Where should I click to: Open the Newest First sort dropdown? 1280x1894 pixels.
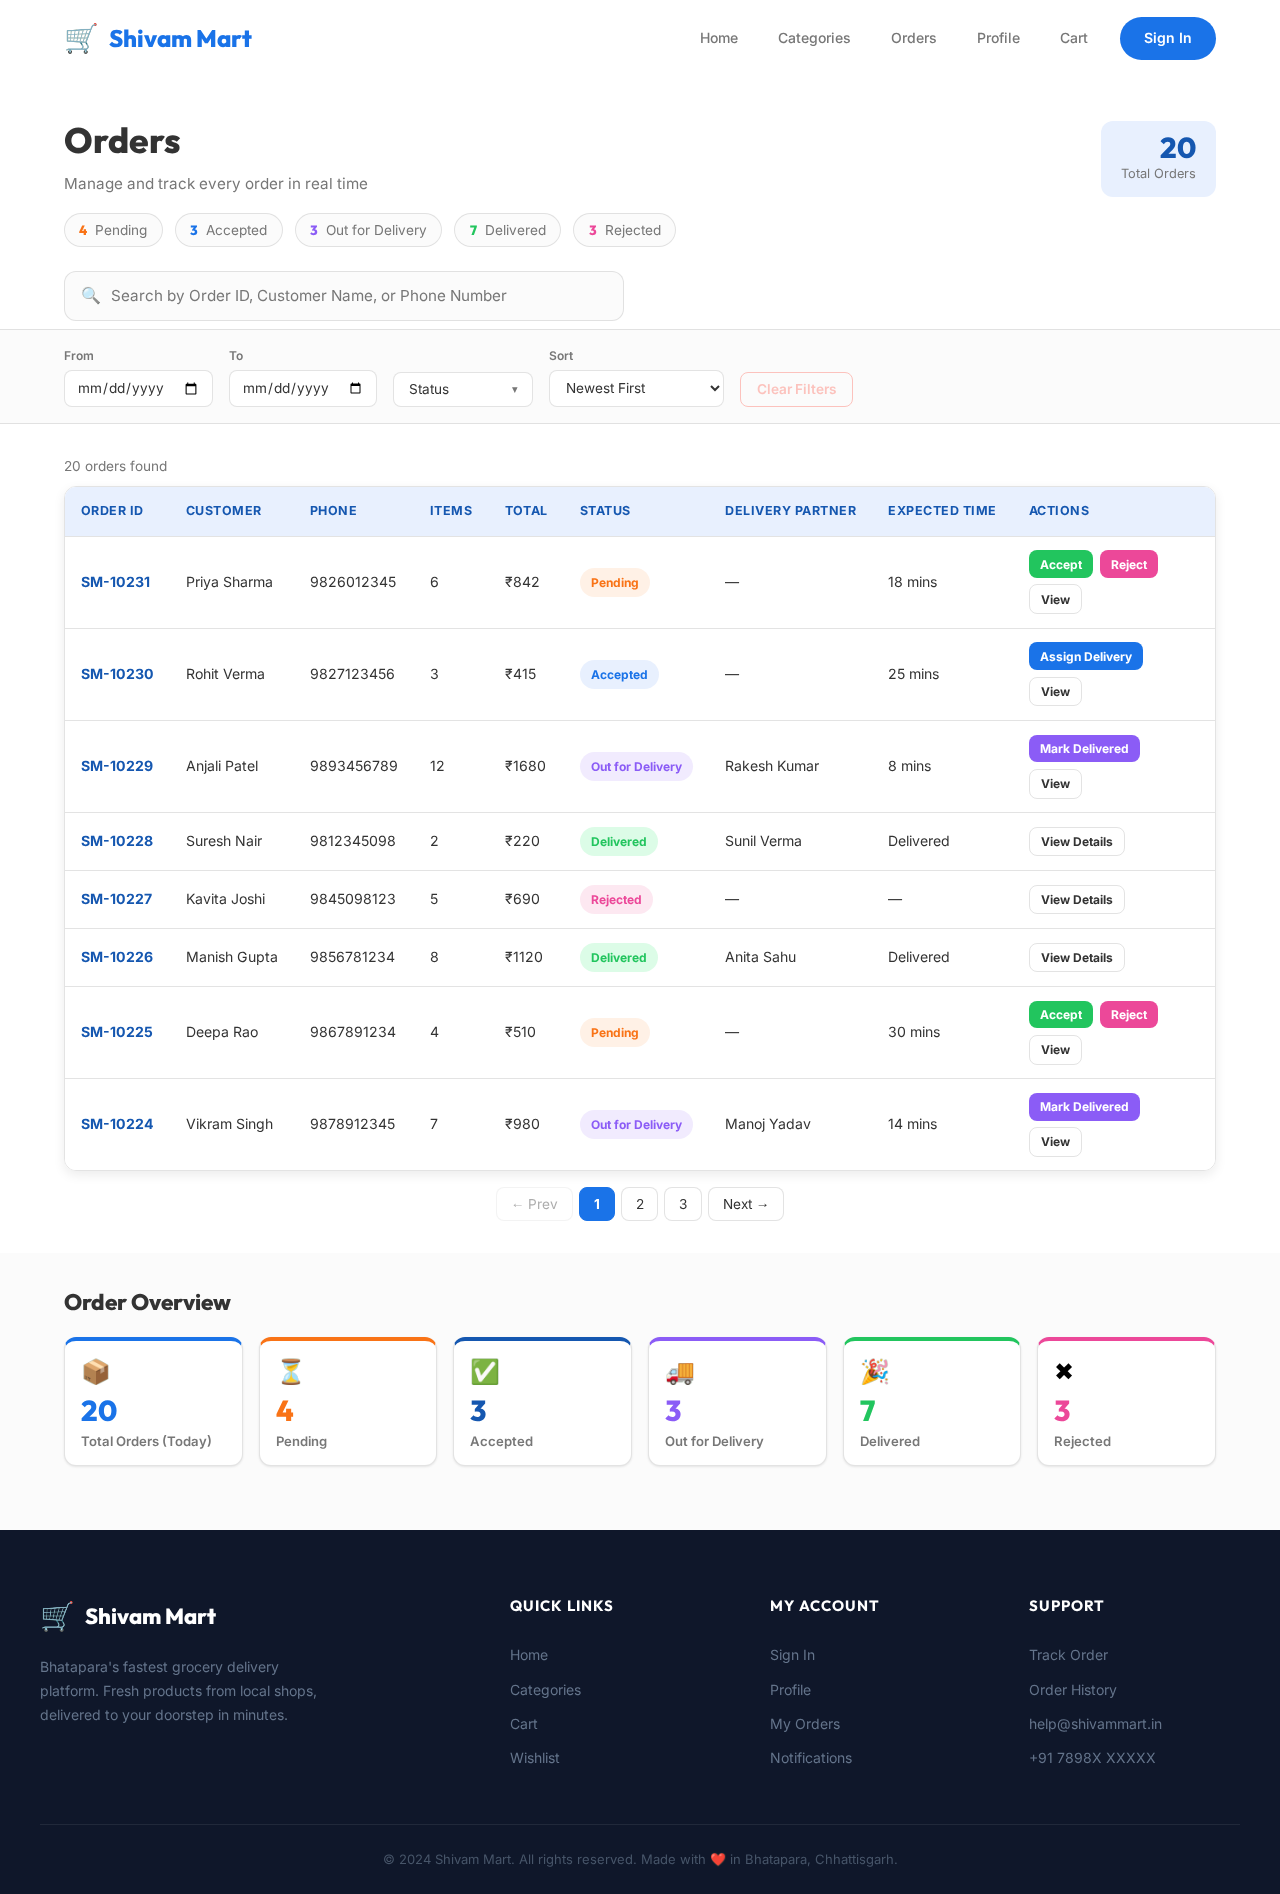(636, 389)
